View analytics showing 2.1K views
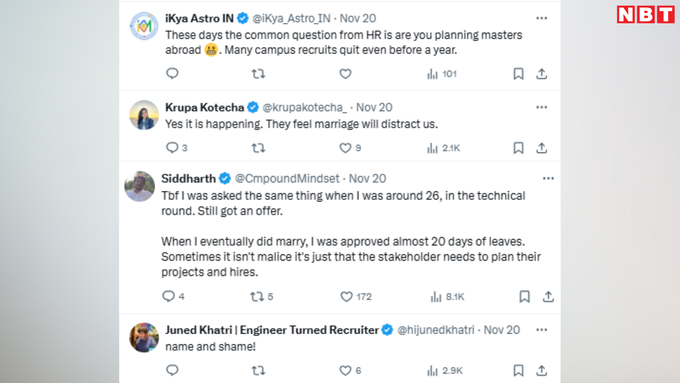This screenshot has height=383, width=680. click(443, 148)
